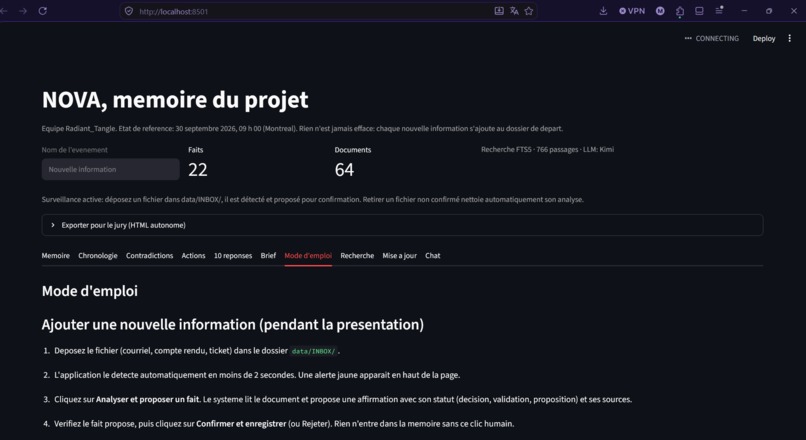Viewport: 806px width, 440px height.
Task: Toggle the browser sidebar icon
Action: (699, 11)
